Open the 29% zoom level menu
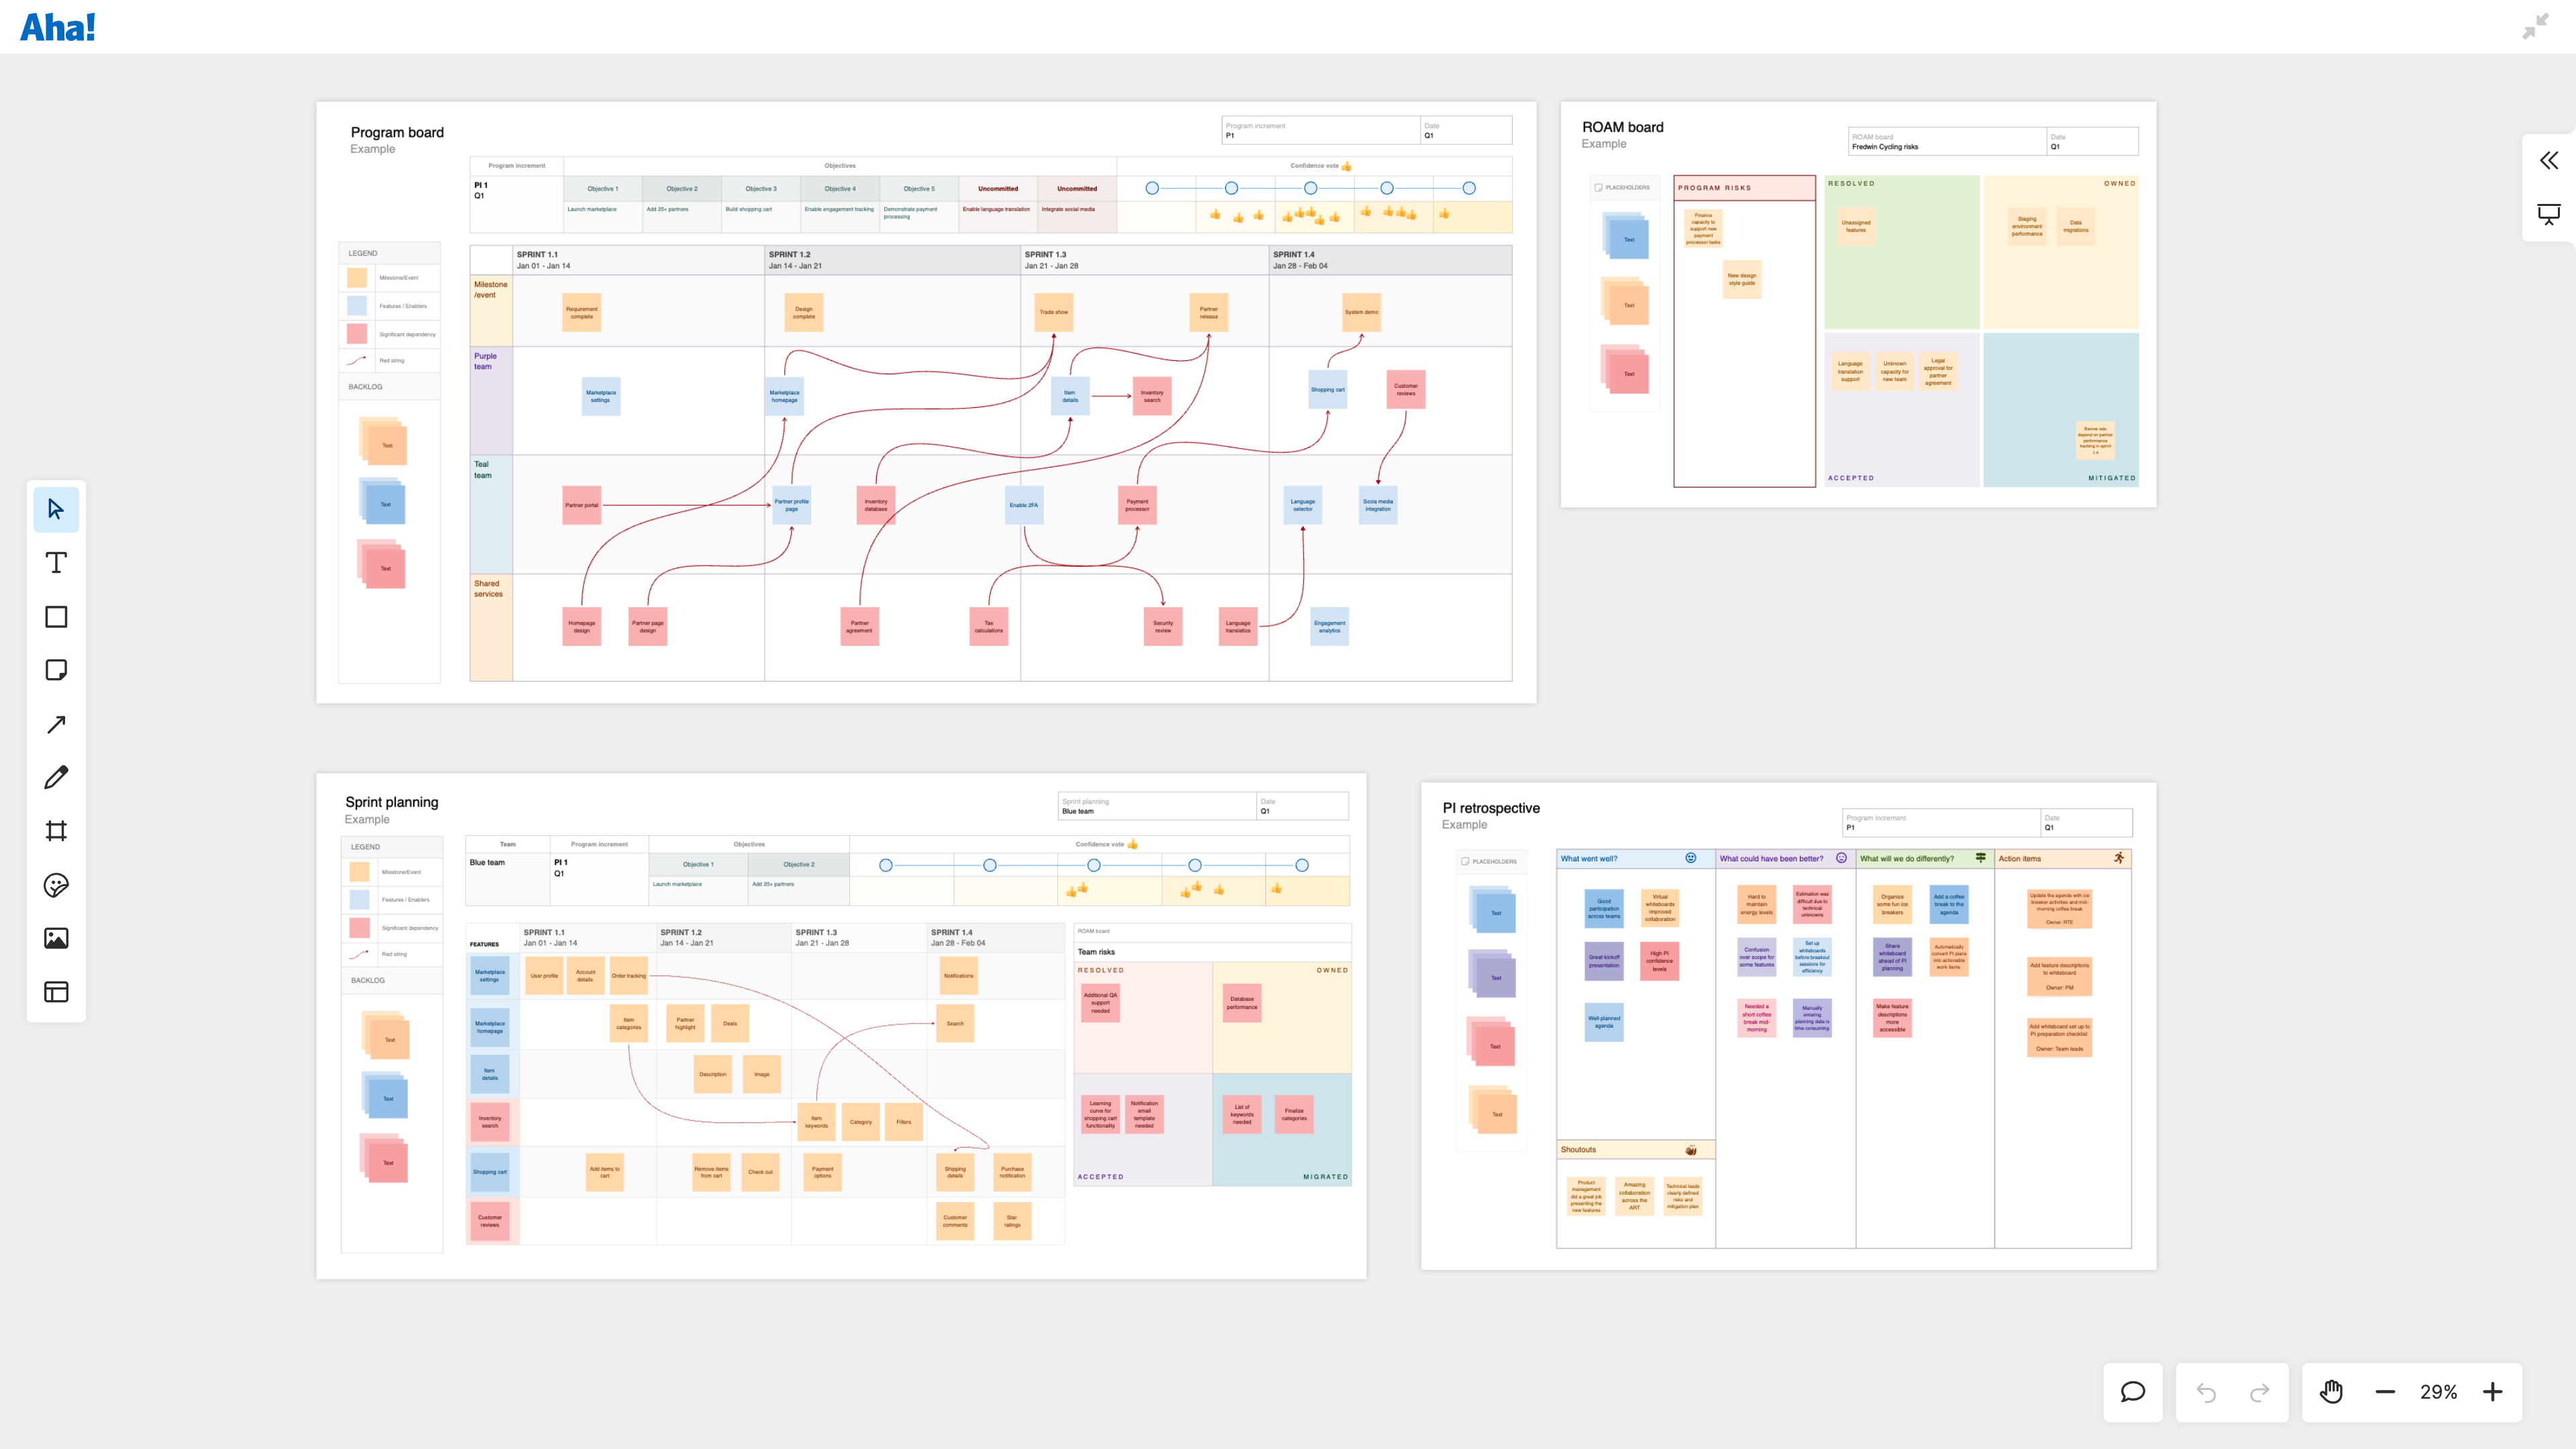 point(2438,1392)
